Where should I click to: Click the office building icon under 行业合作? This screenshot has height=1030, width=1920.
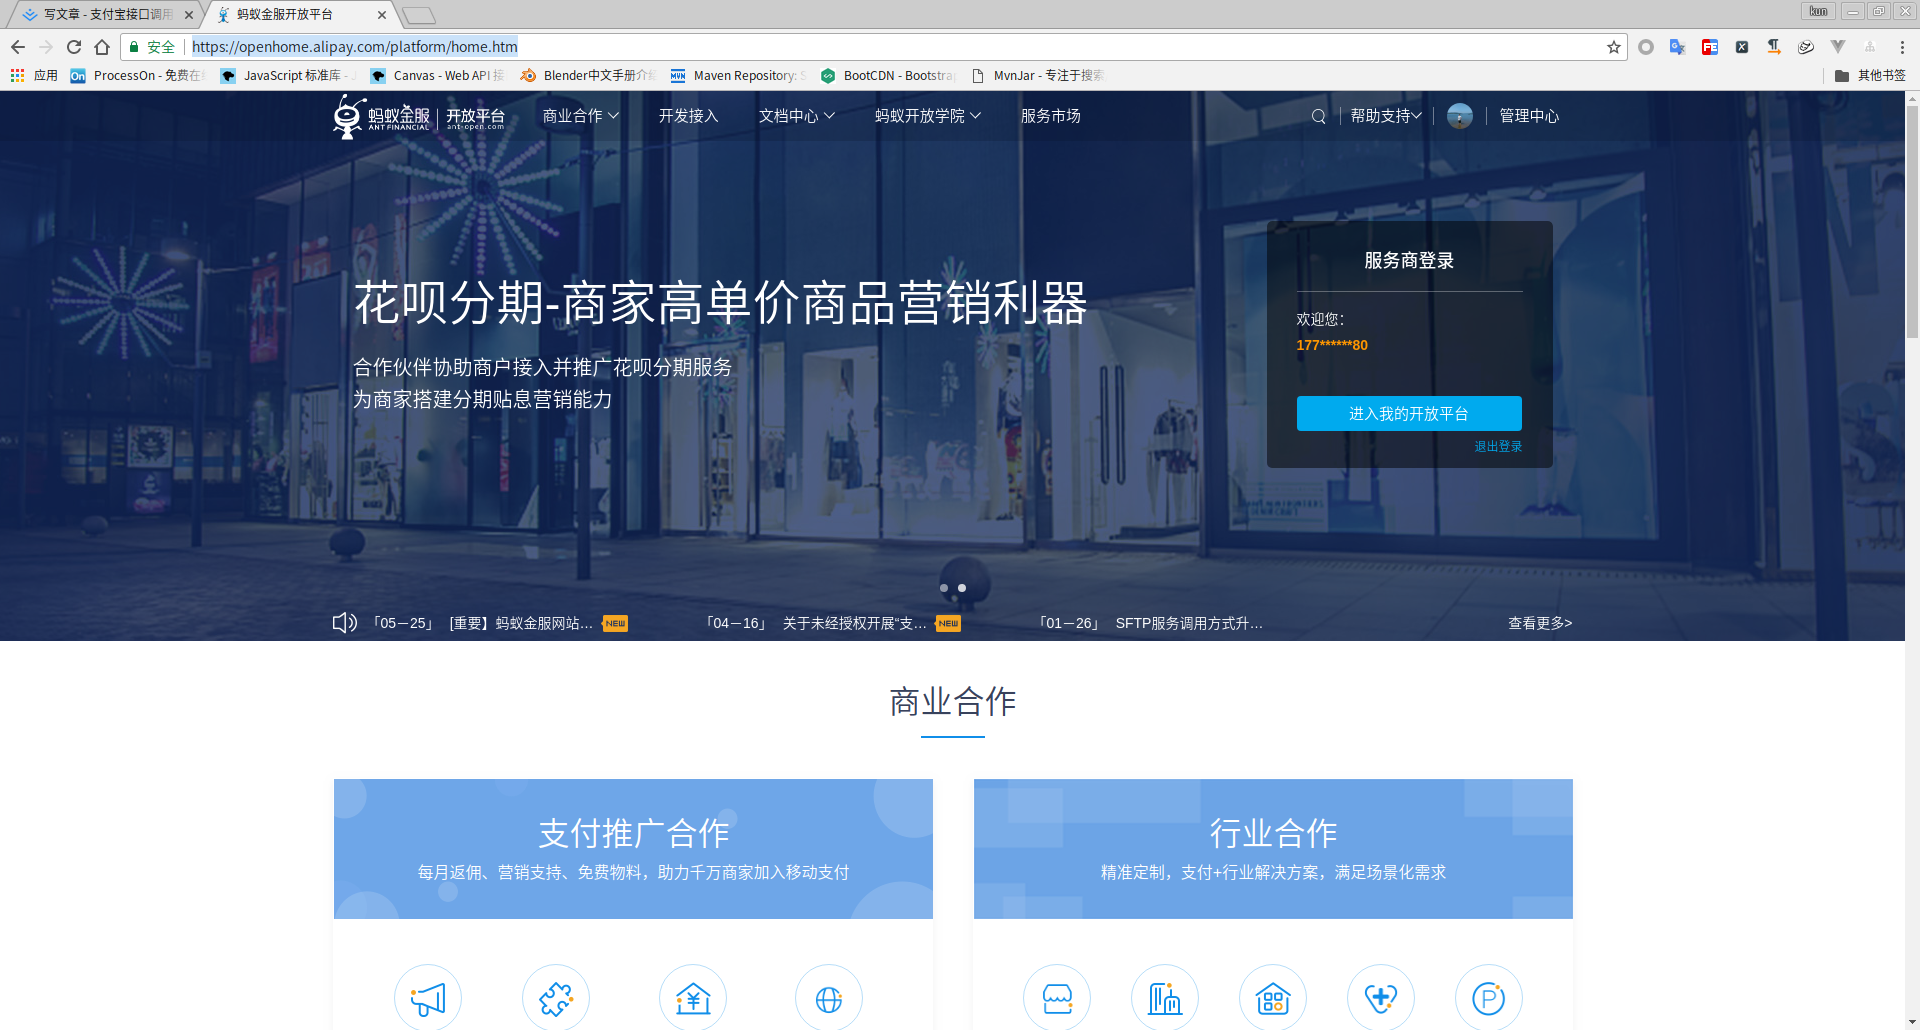coord(1165,998)
